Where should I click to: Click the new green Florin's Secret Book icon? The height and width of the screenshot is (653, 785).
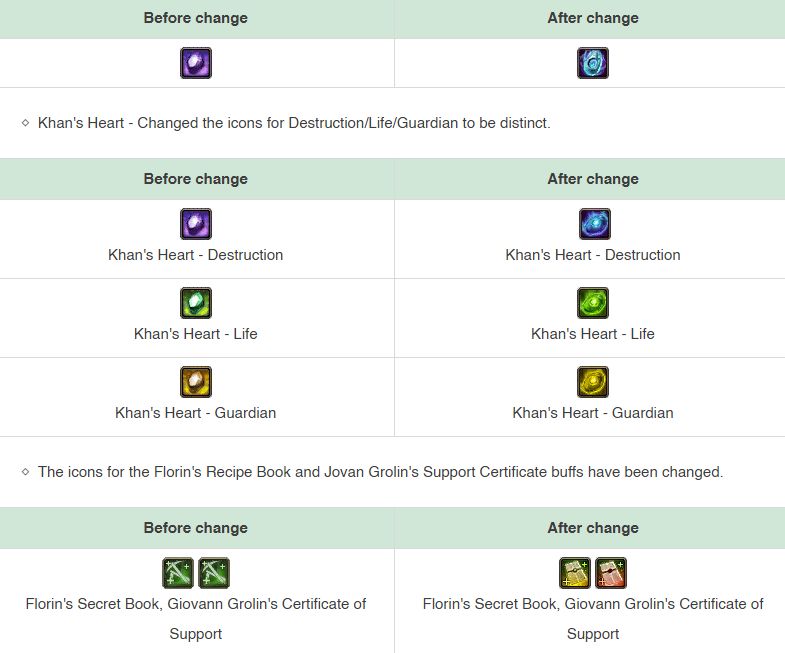coord(575,573)
